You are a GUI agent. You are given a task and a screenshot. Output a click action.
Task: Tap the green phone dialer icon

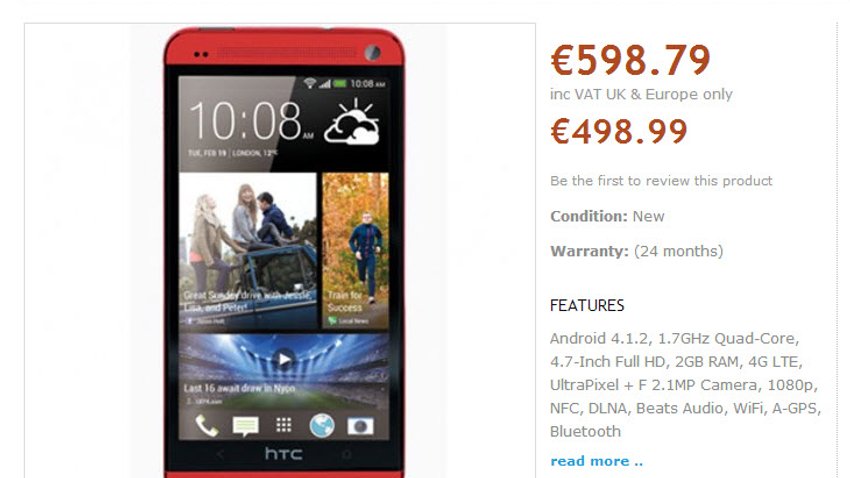[x=207, y=427]
